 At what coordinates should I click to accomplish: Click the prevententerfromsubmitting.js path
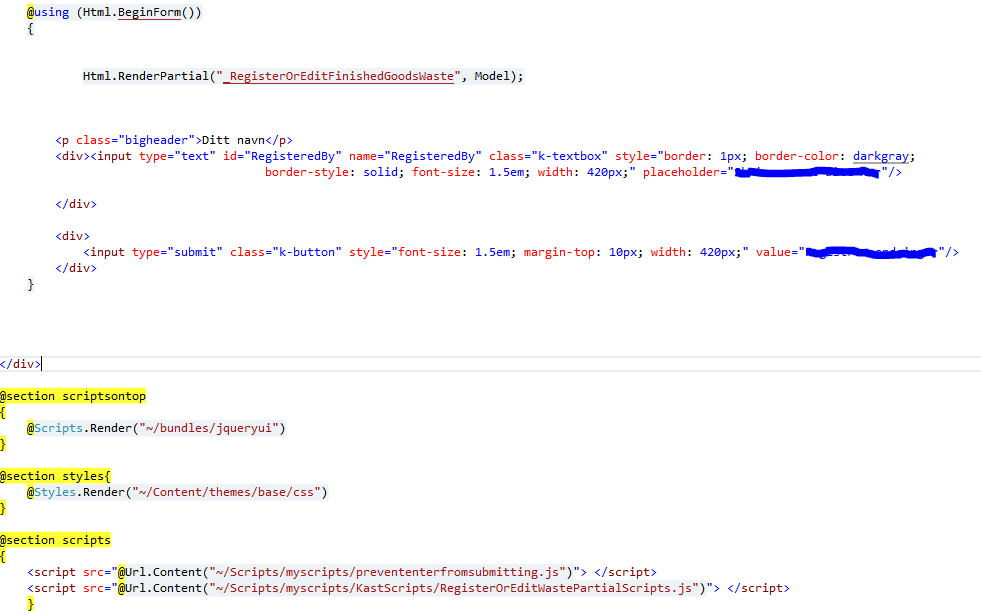pos(387,572)
